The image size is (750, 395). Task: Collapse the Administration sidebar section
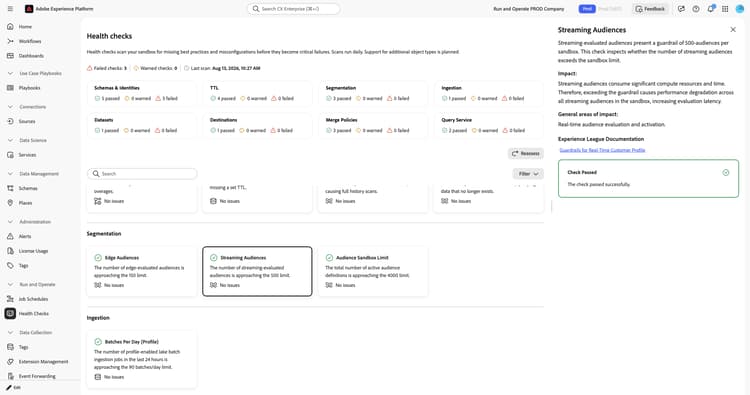[x=10, y=222]
